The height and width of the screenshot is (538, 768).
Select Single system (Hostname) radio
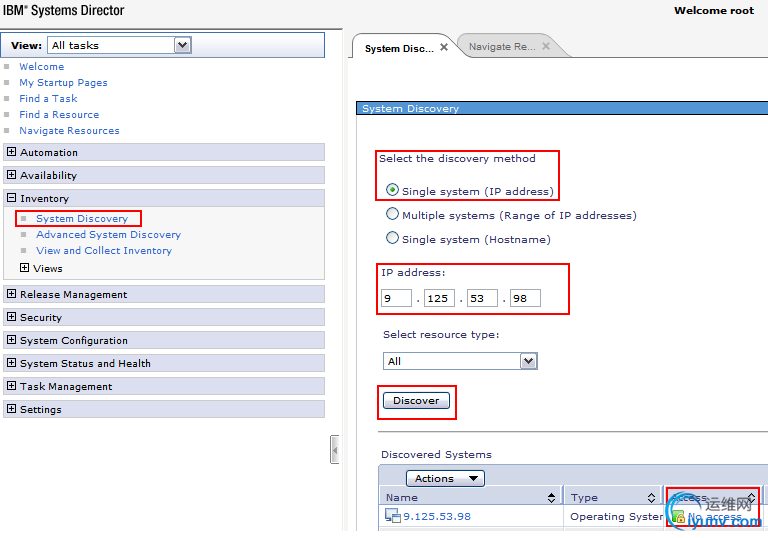click(392, 238)
